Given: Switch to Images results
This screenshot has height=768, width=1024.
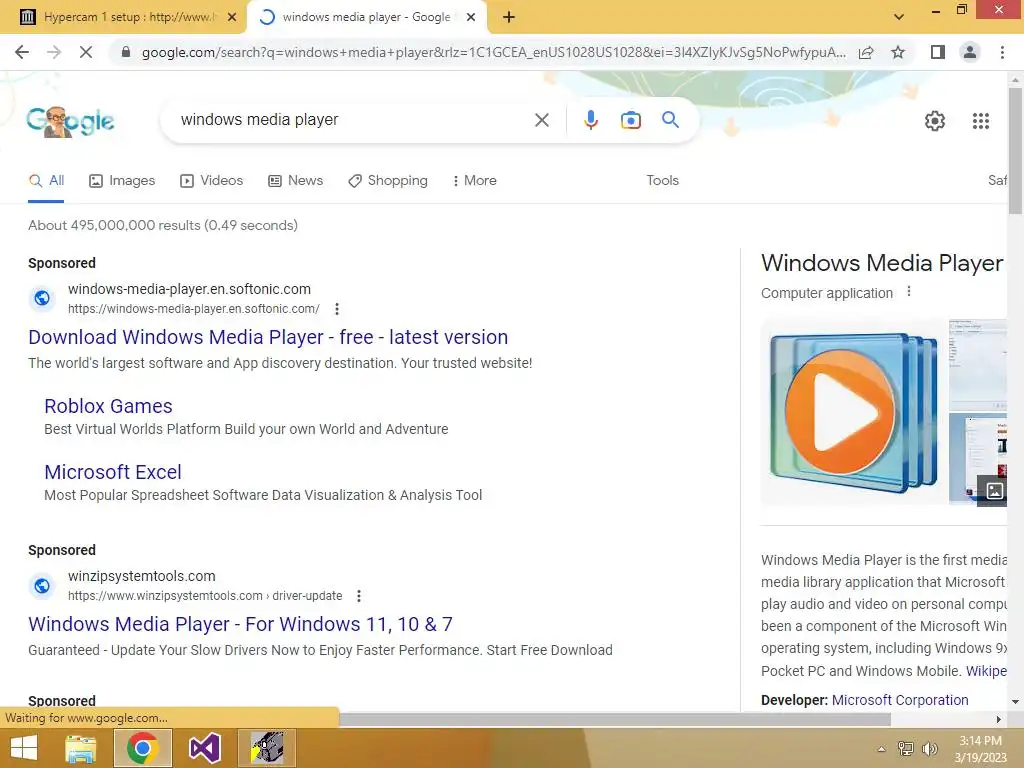Looking at the screenshot, I should tap(122, 181).
